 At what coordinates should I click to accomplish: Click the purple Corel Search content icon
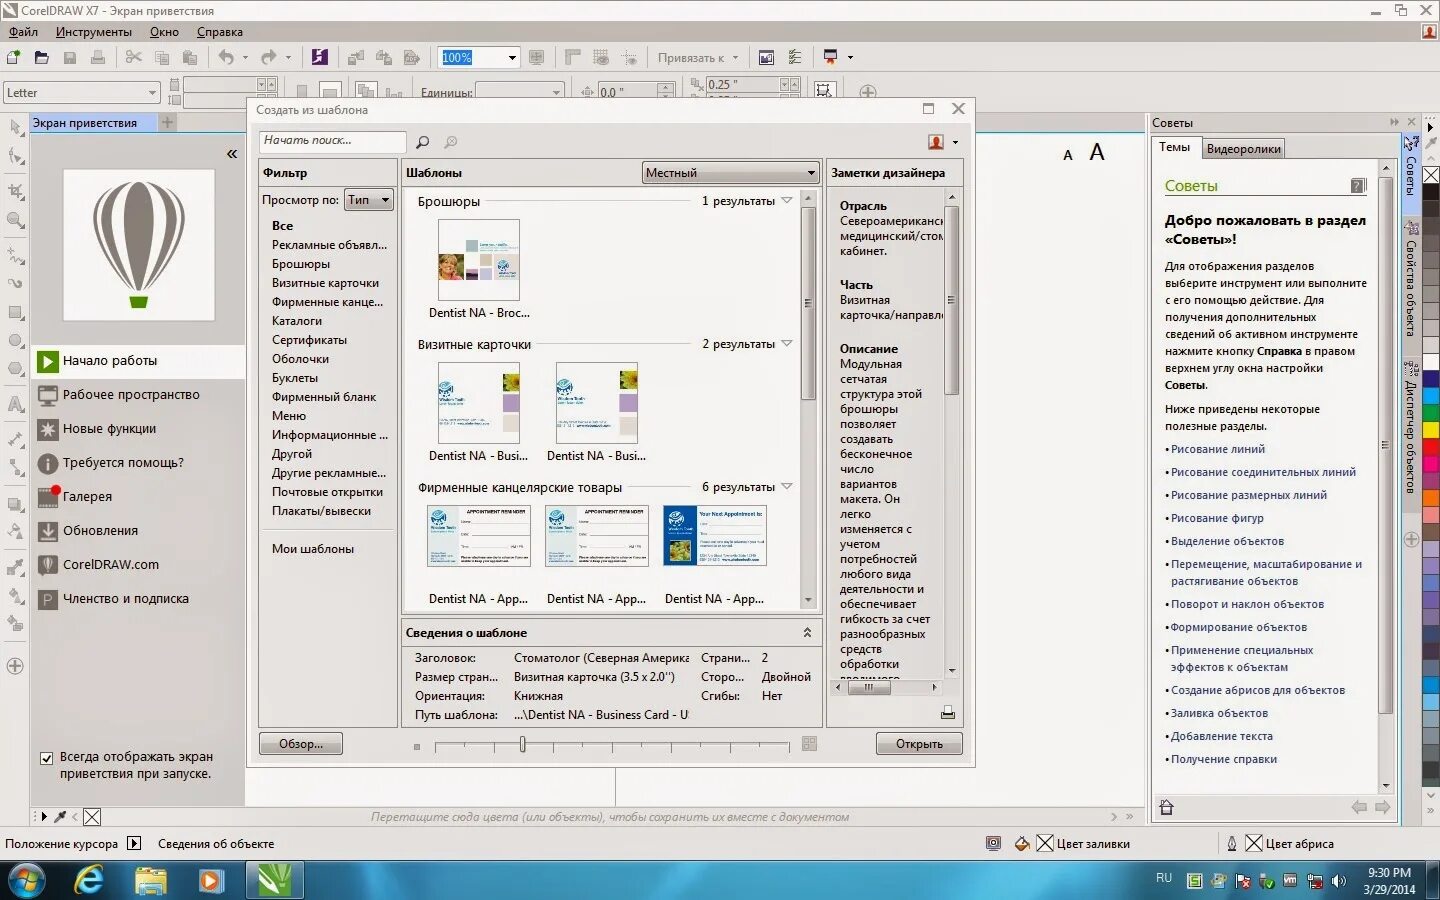click(x=319, y=58)
